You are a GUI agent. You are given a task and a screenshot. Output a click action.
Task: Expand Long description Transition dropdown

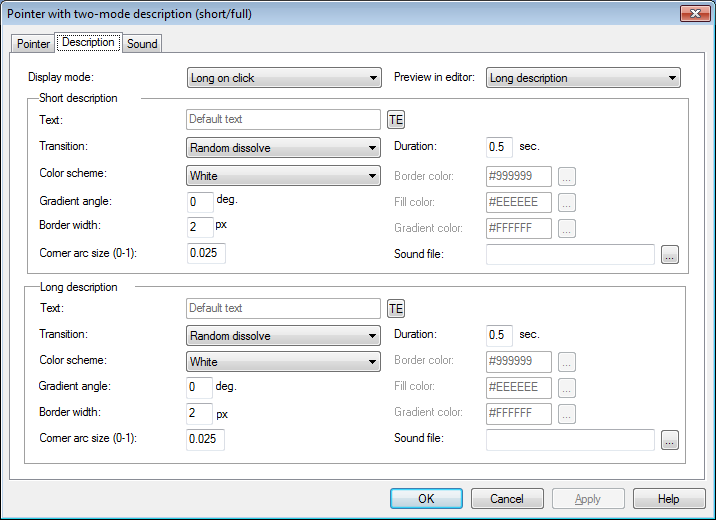[284, 336]
